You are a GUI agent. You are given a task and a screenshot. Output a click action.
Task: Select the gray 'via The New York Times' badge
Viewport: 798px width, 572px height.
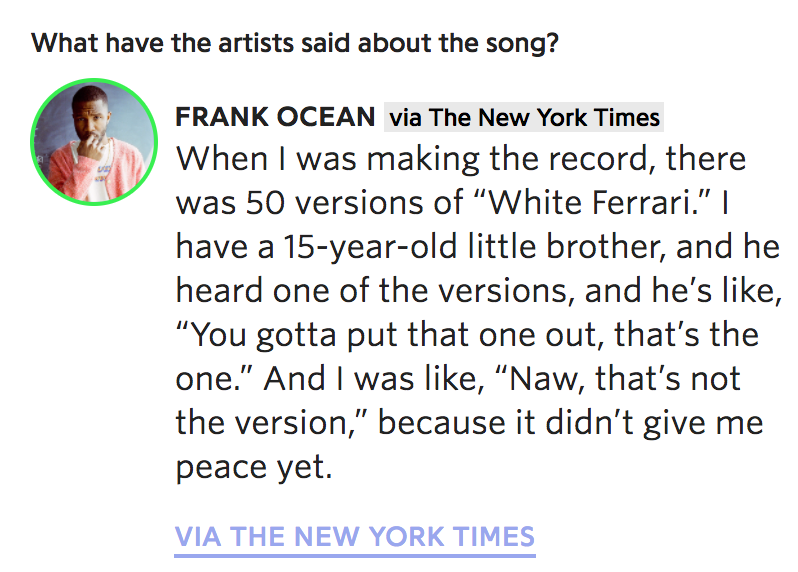524,117
